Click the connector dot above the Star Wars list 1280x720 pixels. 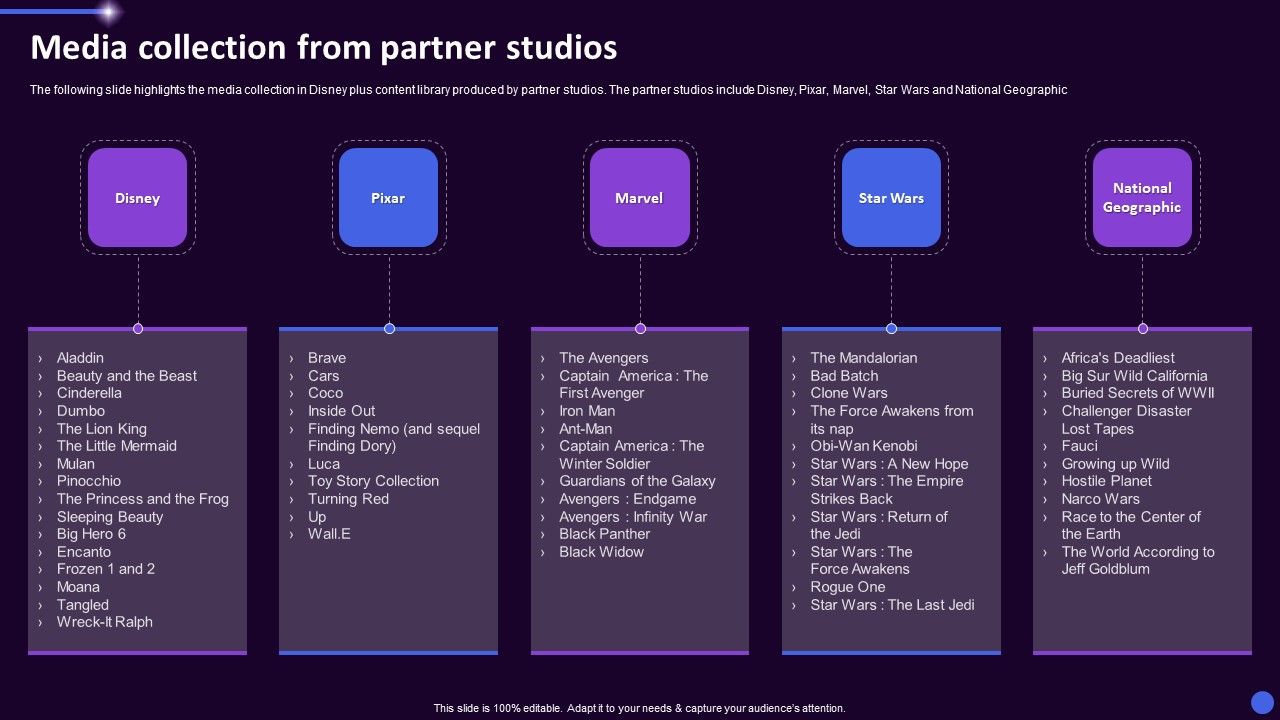pos(891,329)
